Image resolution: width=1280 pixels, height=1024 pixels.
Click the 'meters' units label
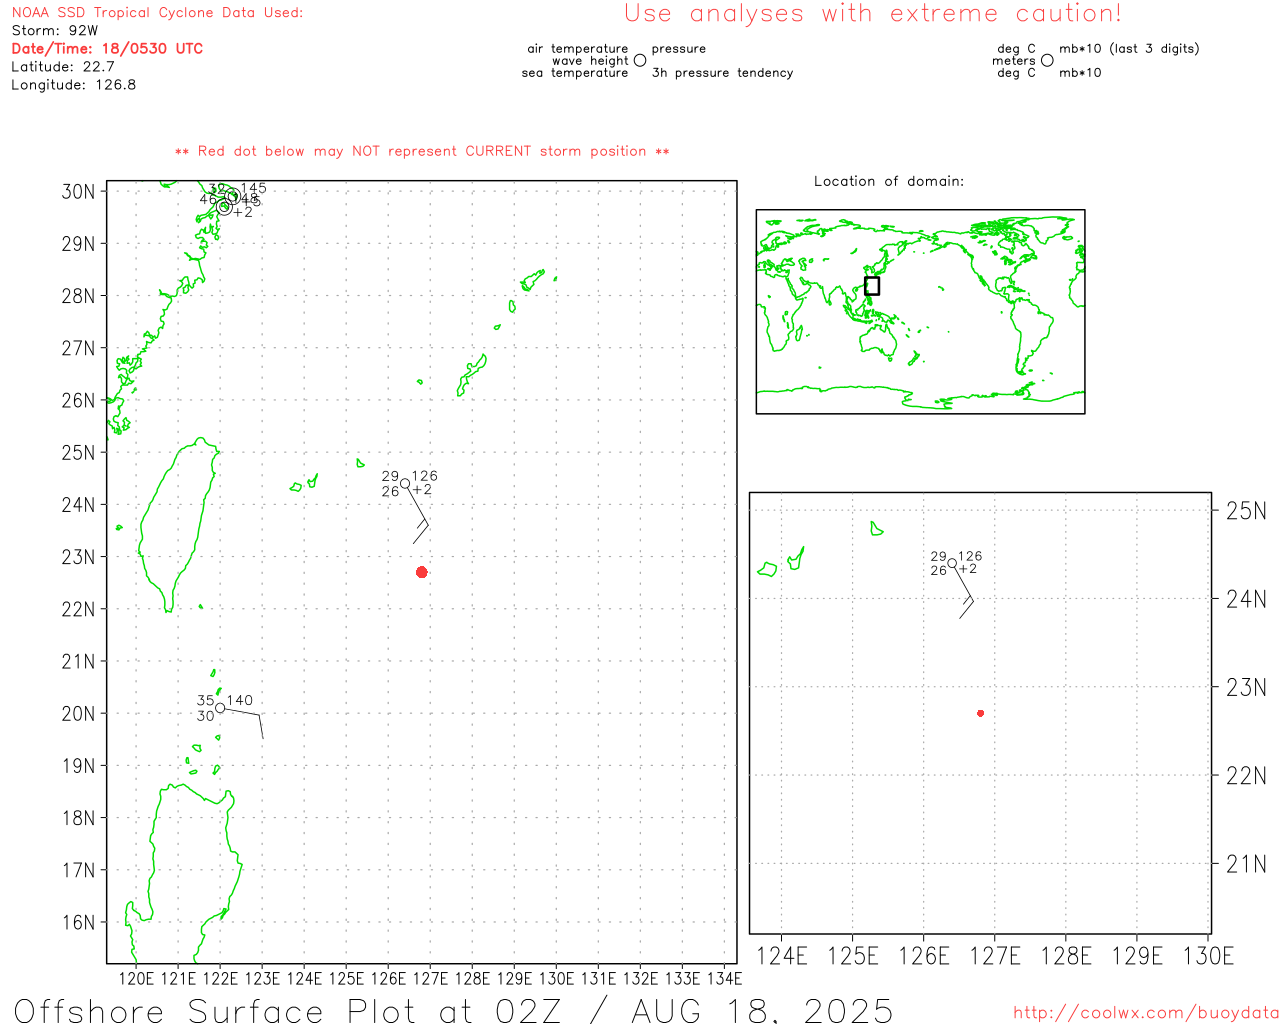click(x=1014, y=61)
